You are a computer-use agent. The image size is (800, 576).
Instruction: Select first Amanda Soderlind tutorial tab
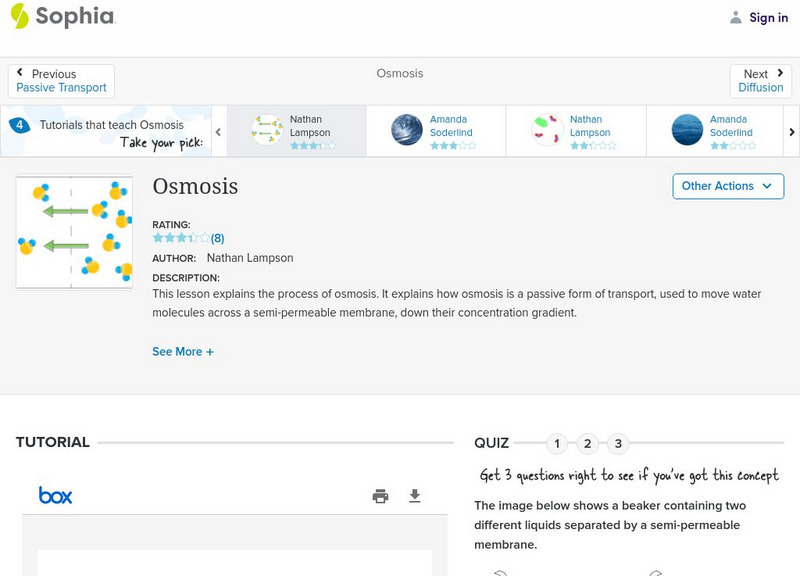(436, 131)
